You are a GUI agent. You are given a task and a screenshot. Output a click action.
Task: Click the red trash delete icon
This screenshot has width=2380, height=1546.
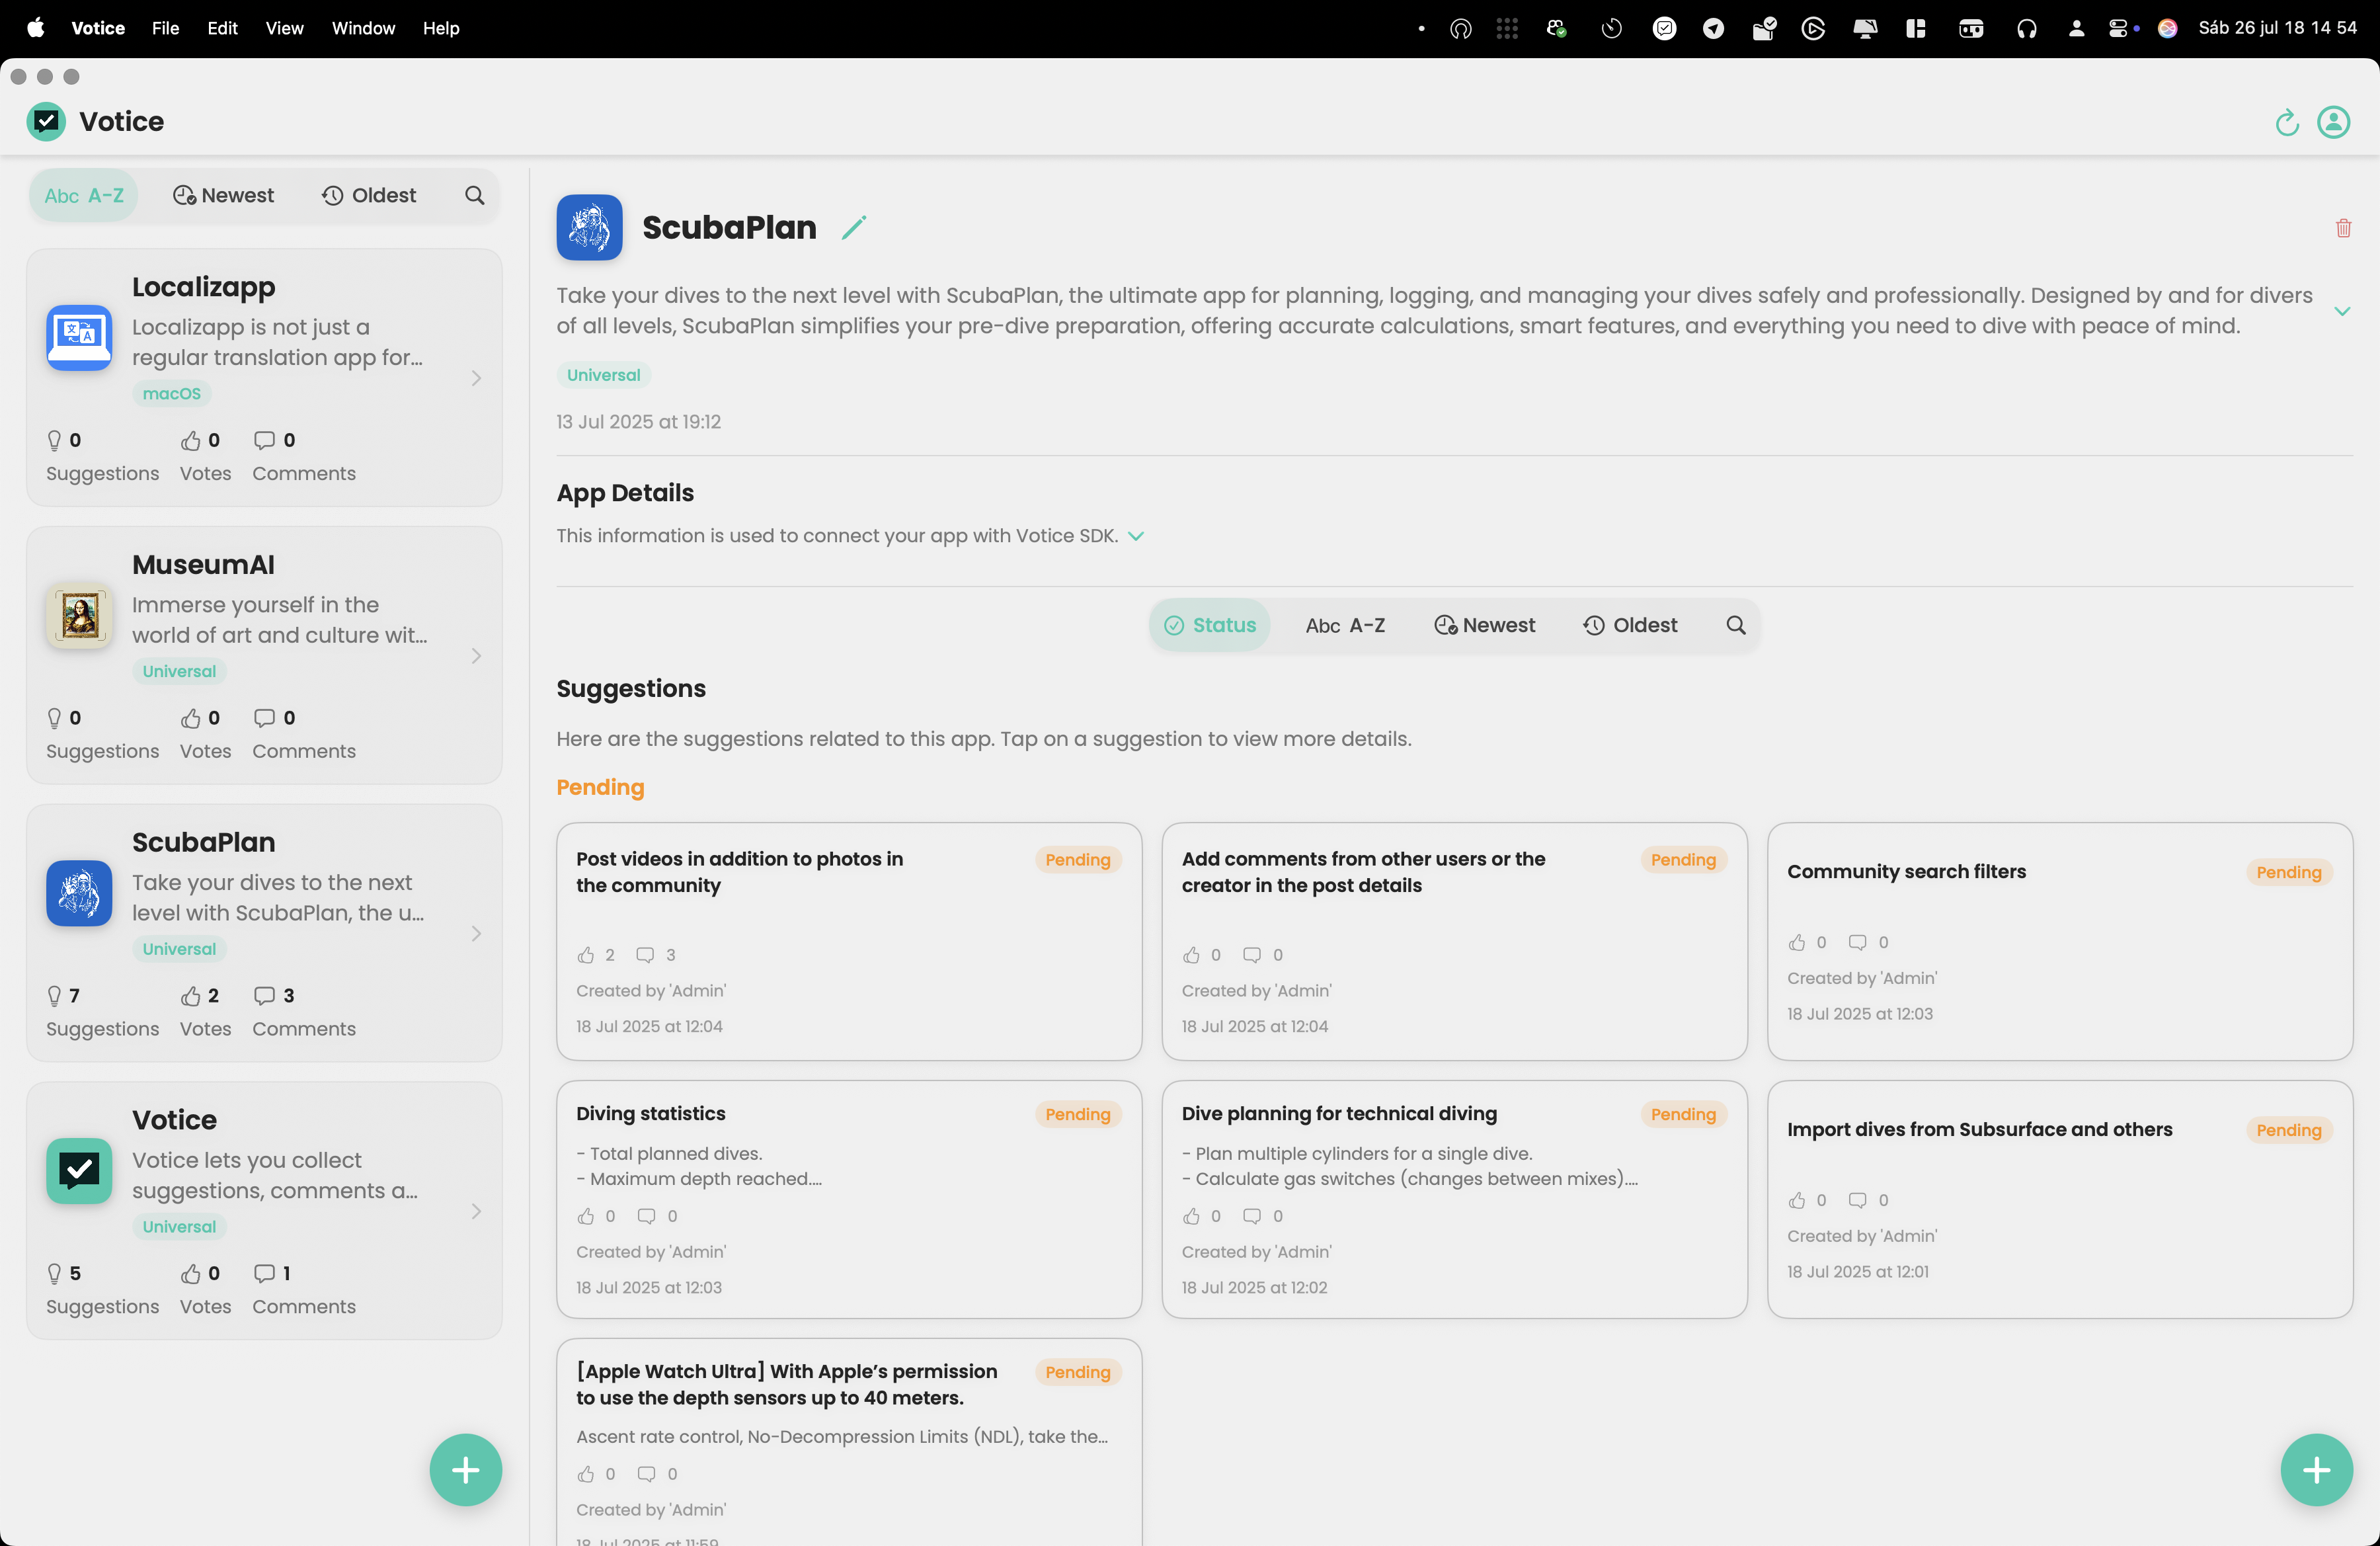(x=2343, y=229)
